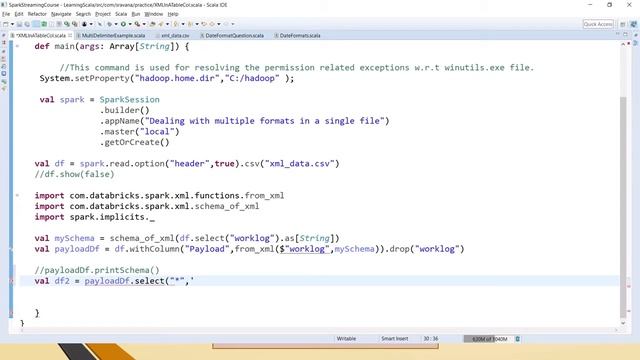Screen dimensions: 640x360
Task: Open the Help menu
Action: [x=173, y=14]
